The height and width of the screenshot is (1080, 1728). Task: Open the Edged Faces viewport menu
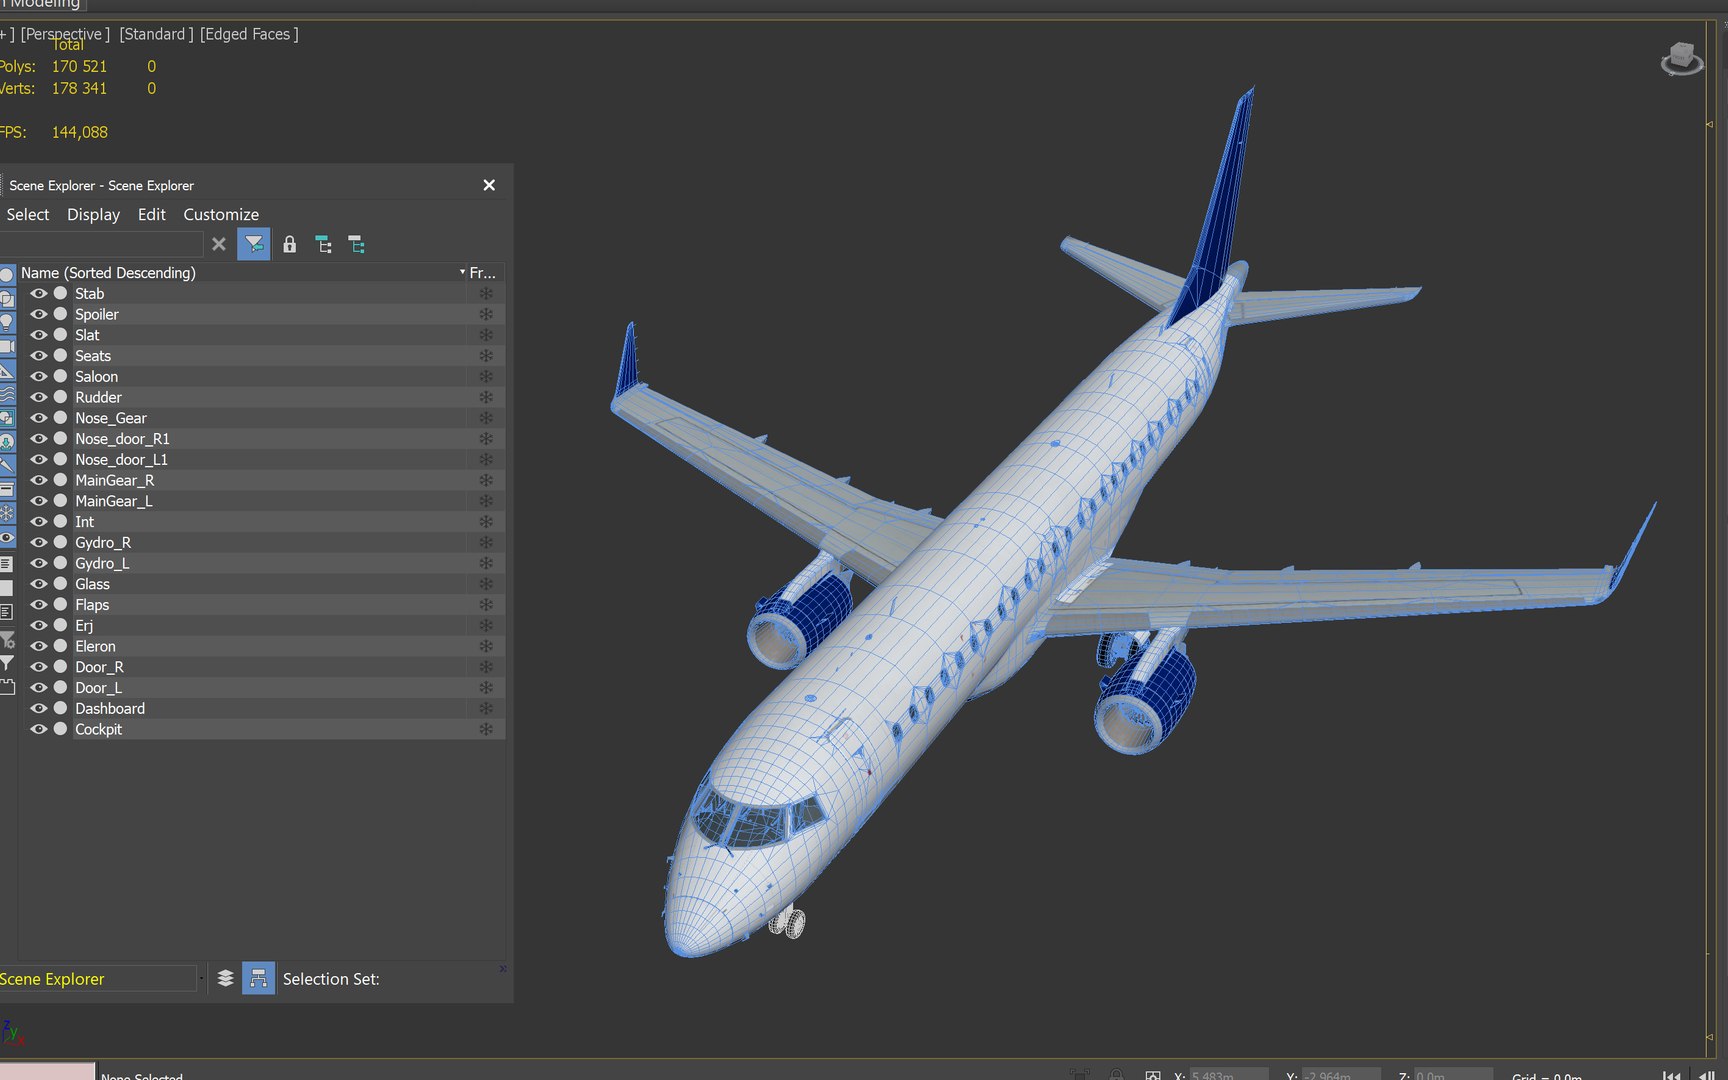coord(249,34)
